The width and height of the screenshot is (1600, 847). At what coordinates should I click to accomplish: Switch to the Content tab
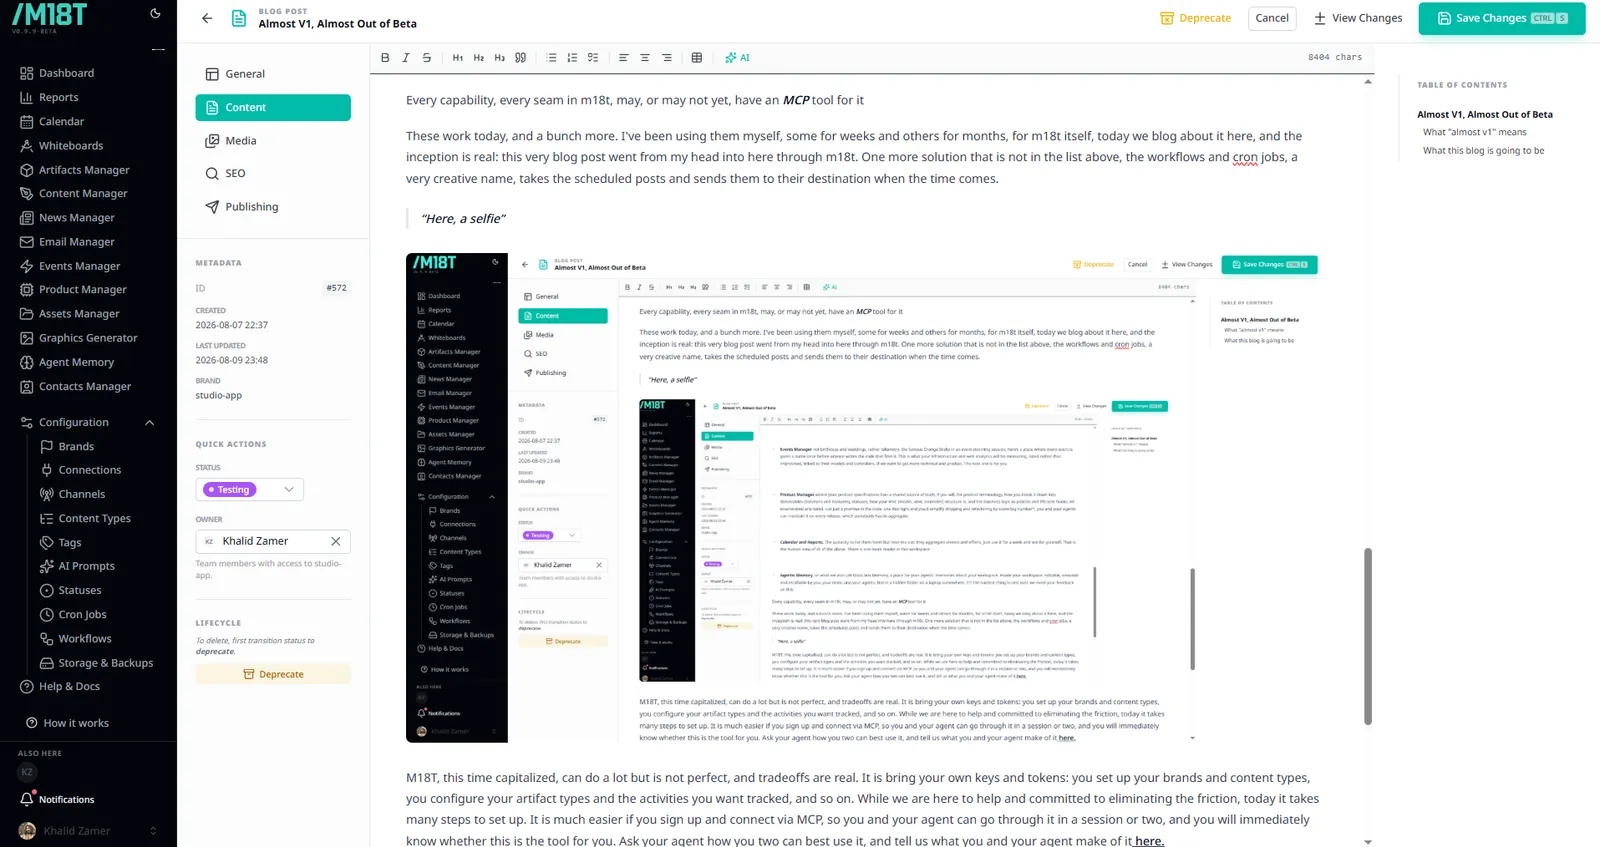click(x=273, y=107)
